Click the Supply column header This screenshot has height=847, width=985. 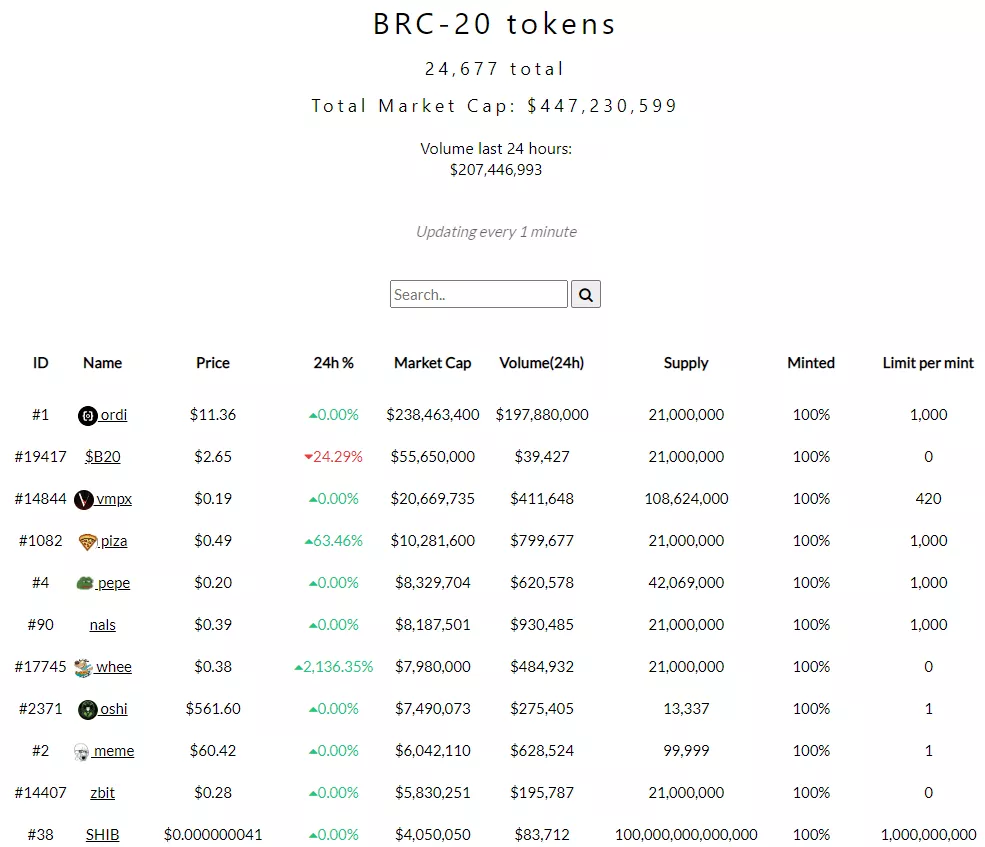[x=686, y=363]
